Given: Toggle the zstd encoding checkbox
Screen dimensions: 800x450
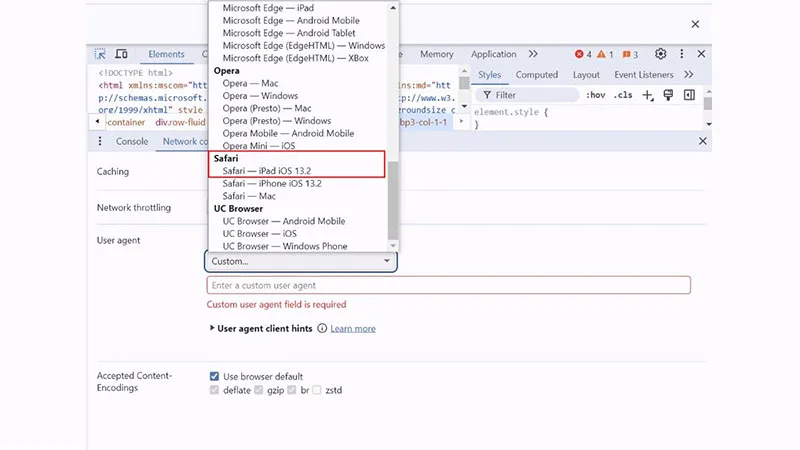Looking at the screenshot, I should (317, 390).
